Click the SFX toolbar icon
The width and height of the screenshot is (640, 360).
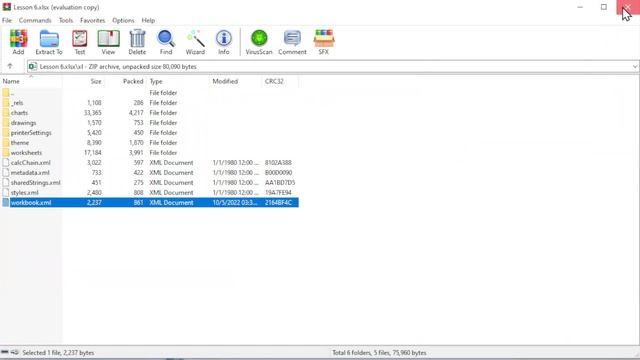point(324,42)
